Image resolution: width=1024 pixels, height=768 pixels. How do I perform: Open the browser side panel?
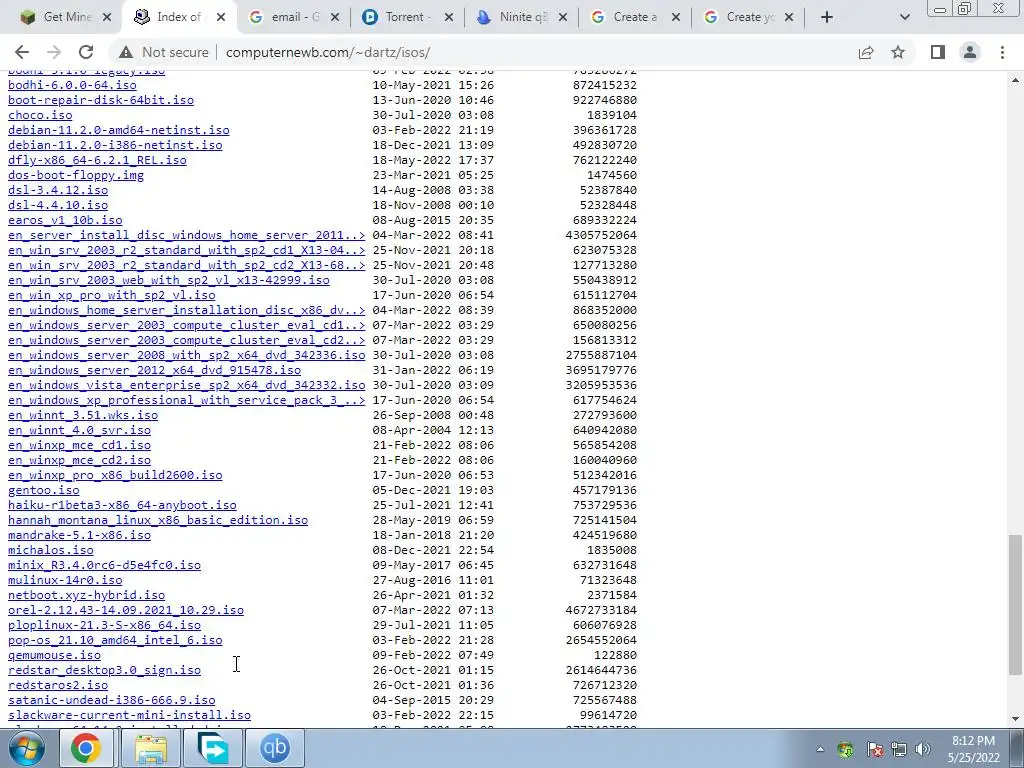(938, 52)
